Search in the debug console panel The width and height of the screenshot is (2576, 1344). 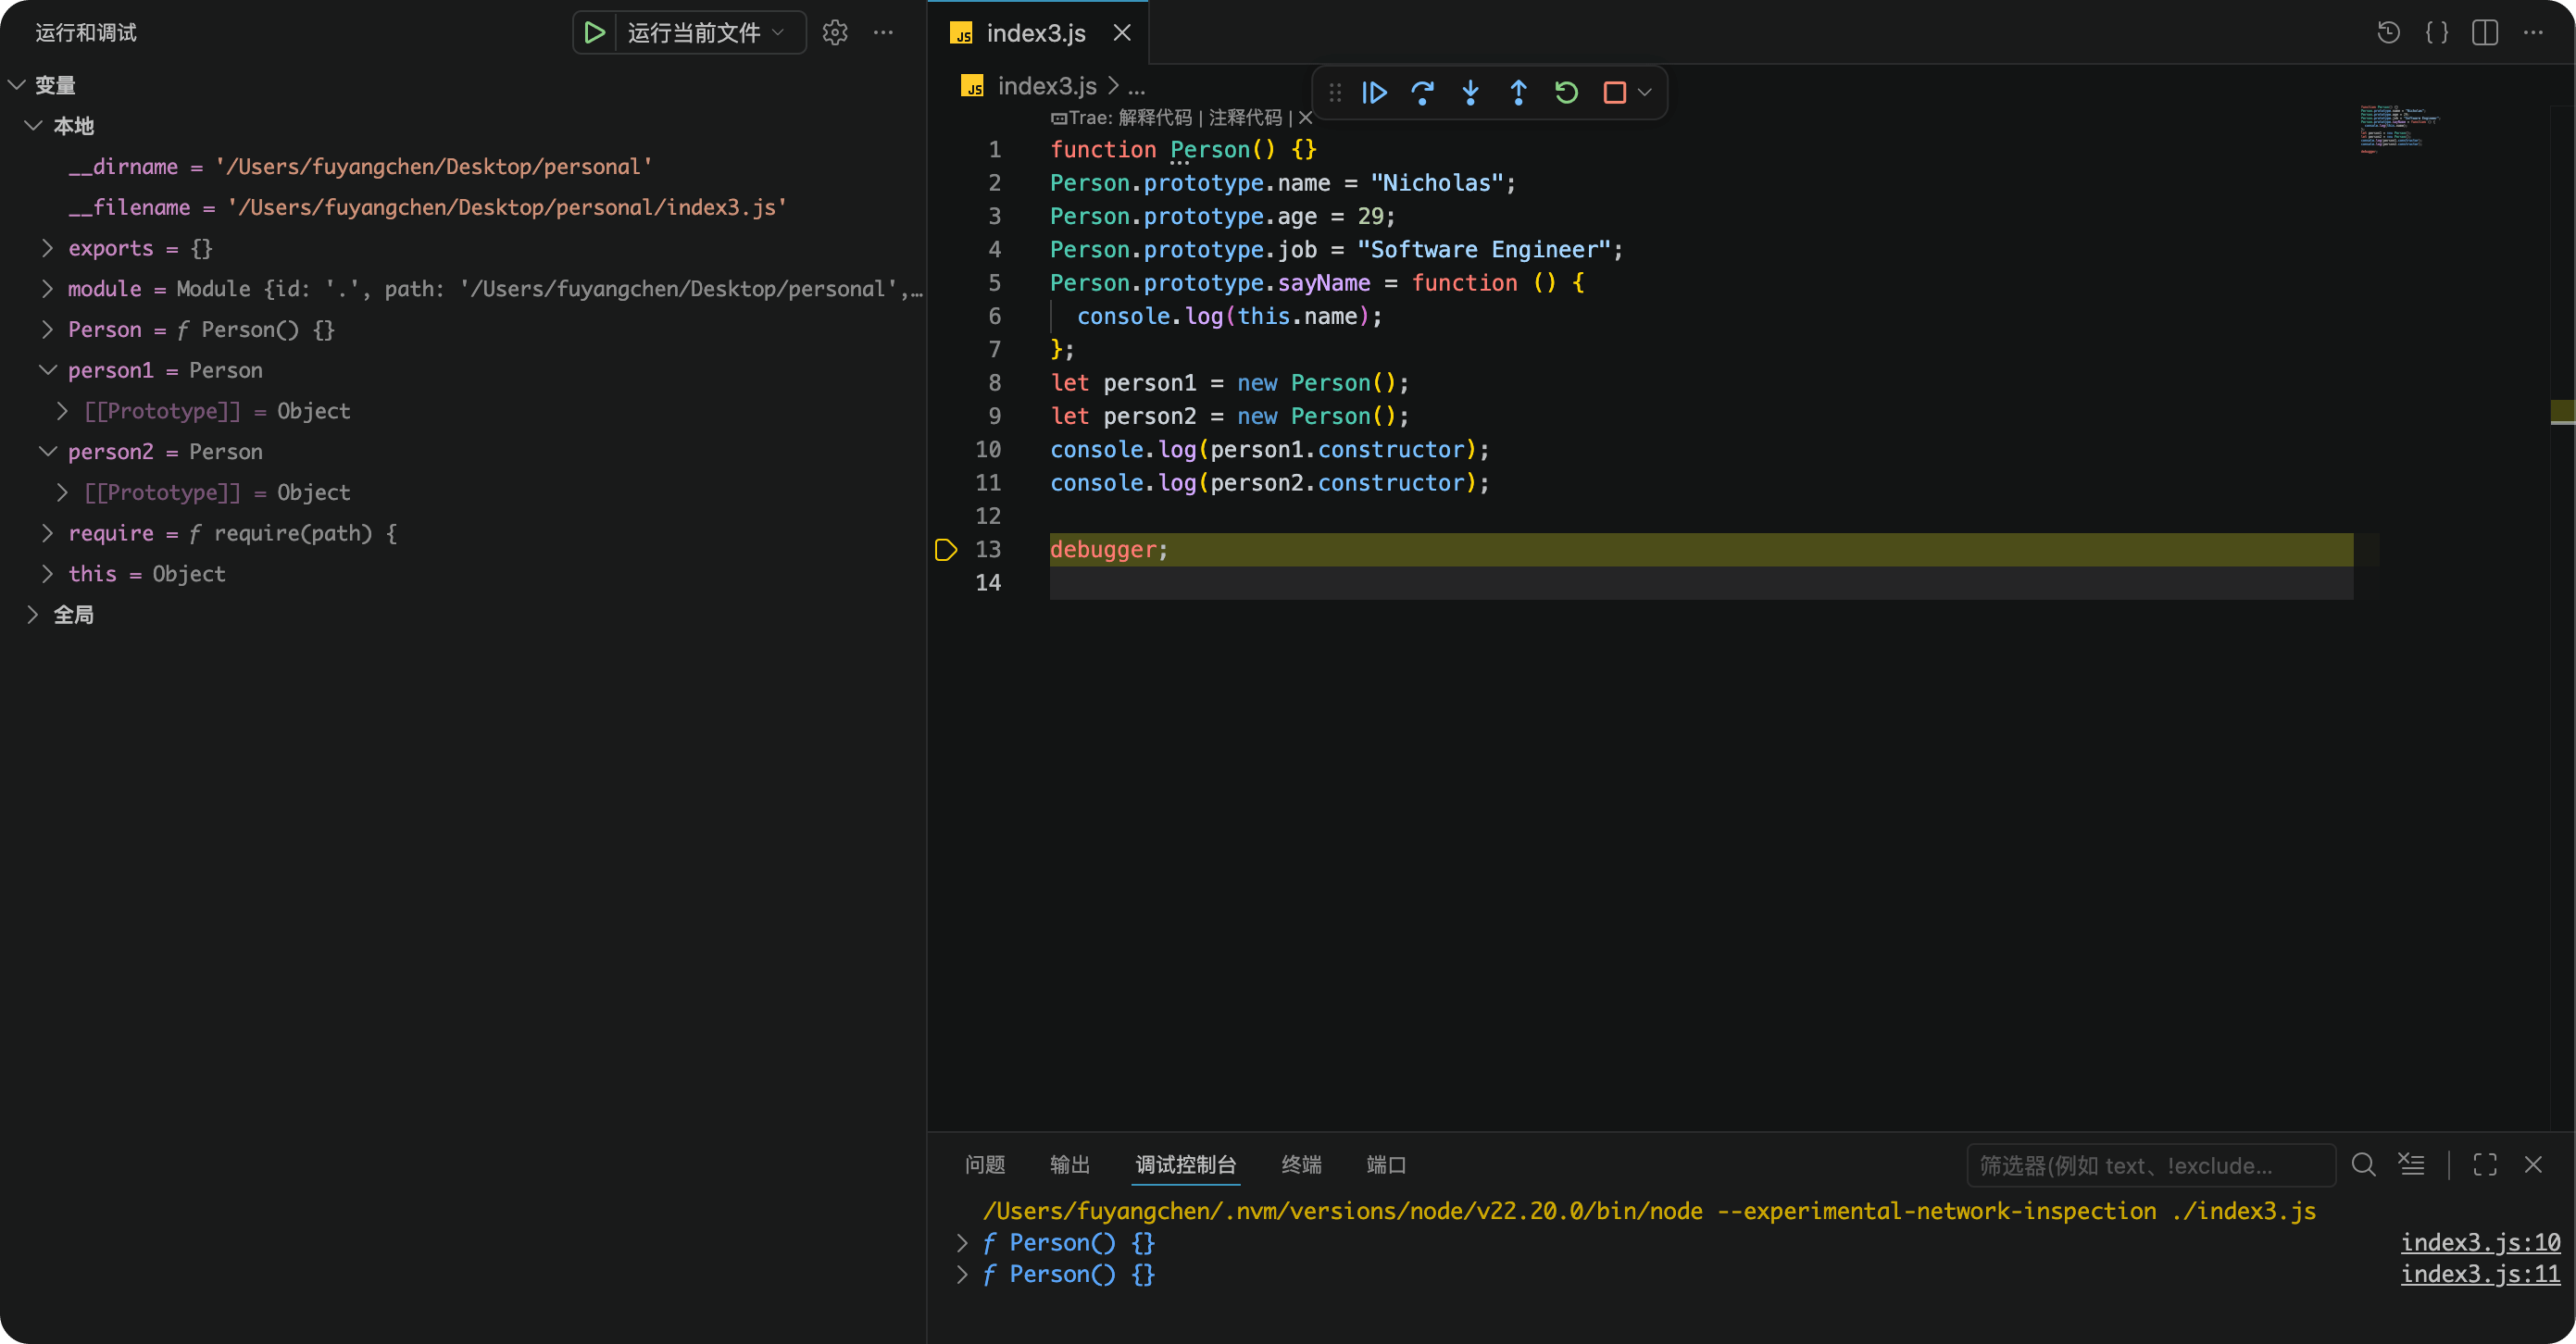(2364, 1165)
